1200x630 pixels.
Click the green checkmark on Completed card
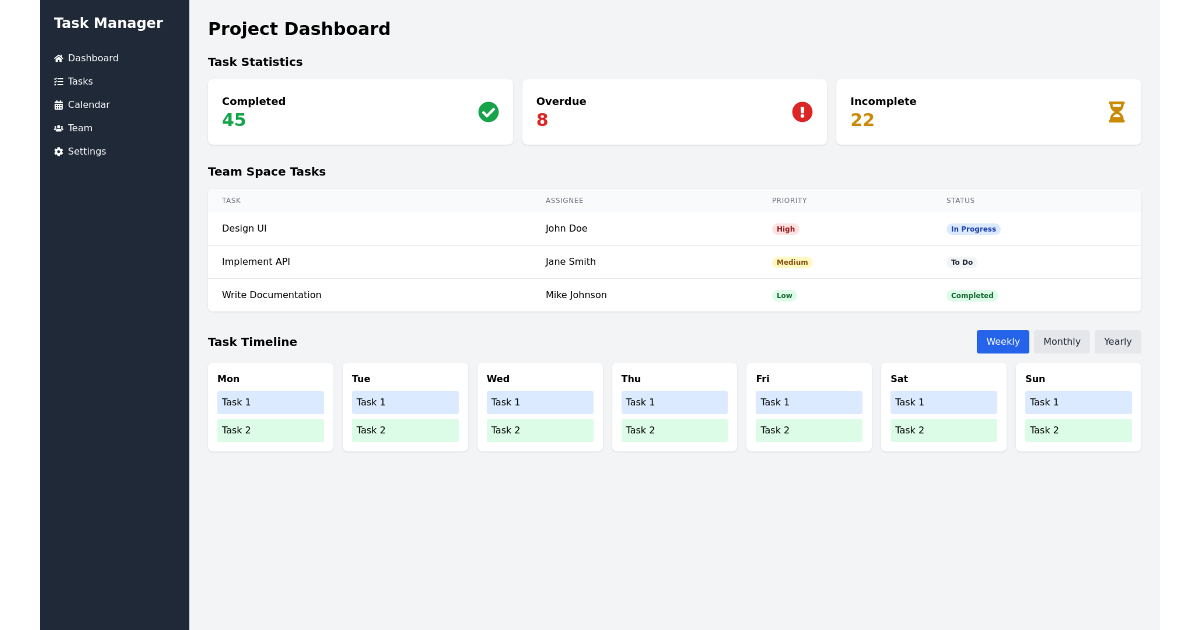point(488,112)
